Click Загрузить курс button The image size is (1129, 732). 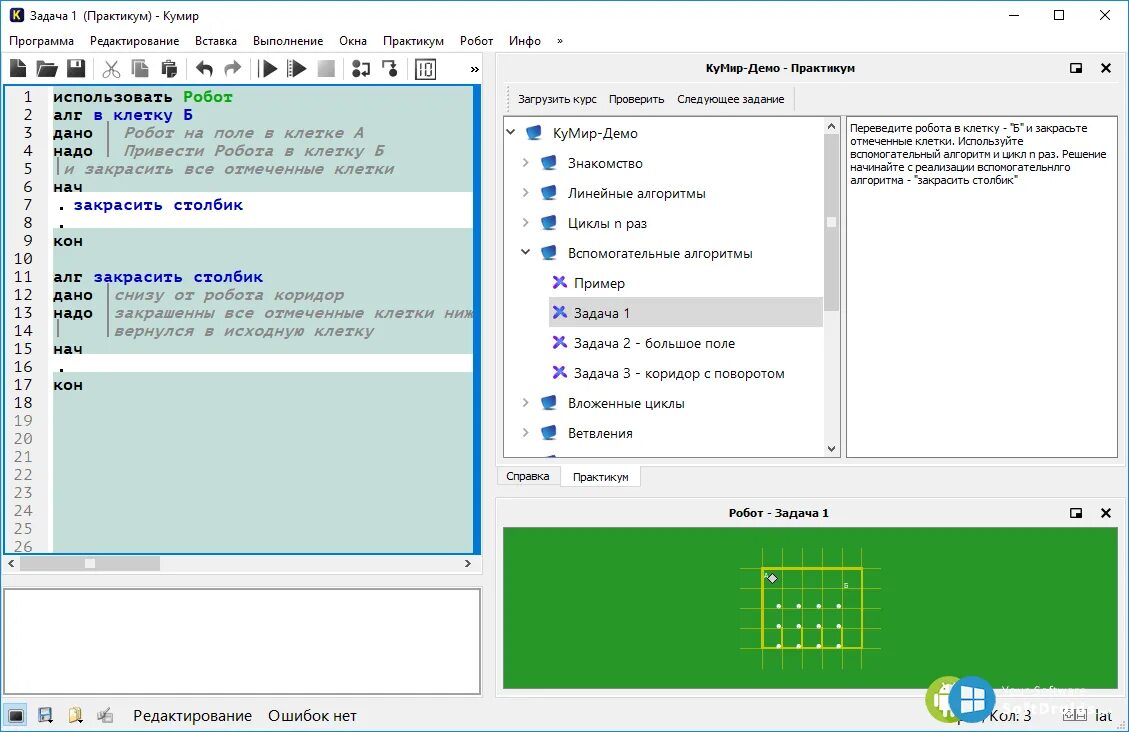coord(557,99)
